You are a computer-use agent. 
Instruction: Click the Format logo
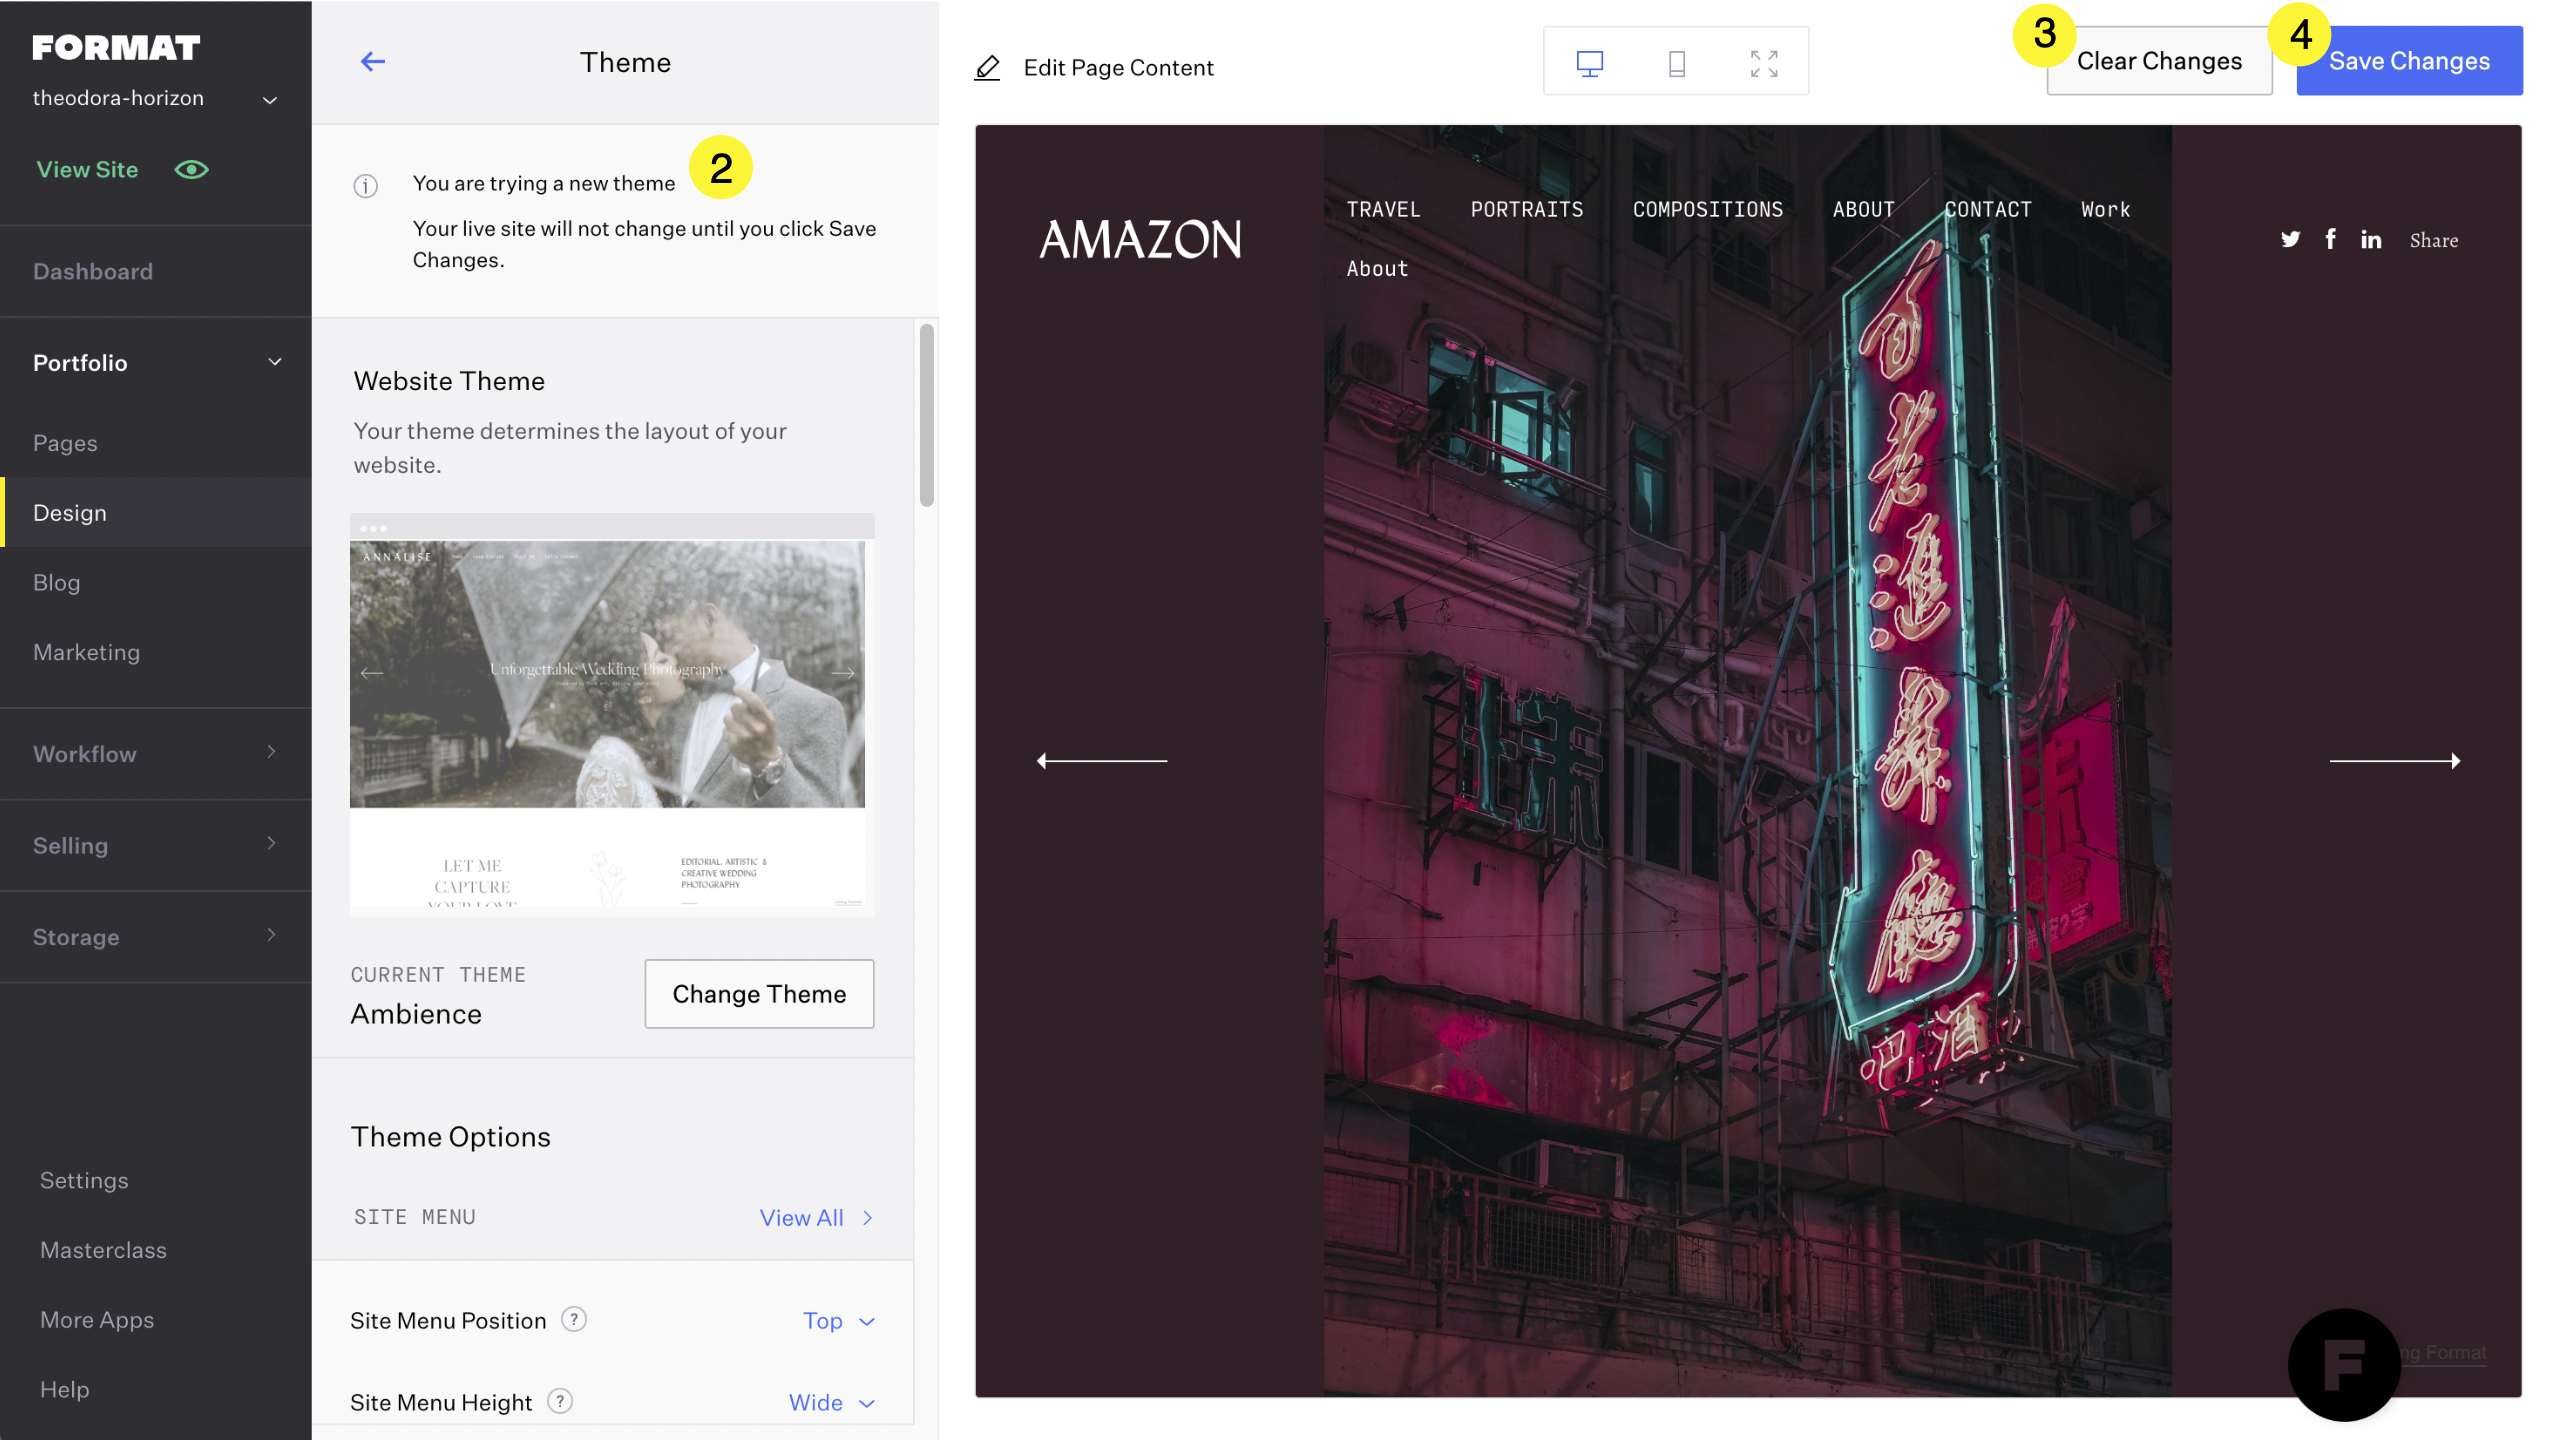pos(116,47)
